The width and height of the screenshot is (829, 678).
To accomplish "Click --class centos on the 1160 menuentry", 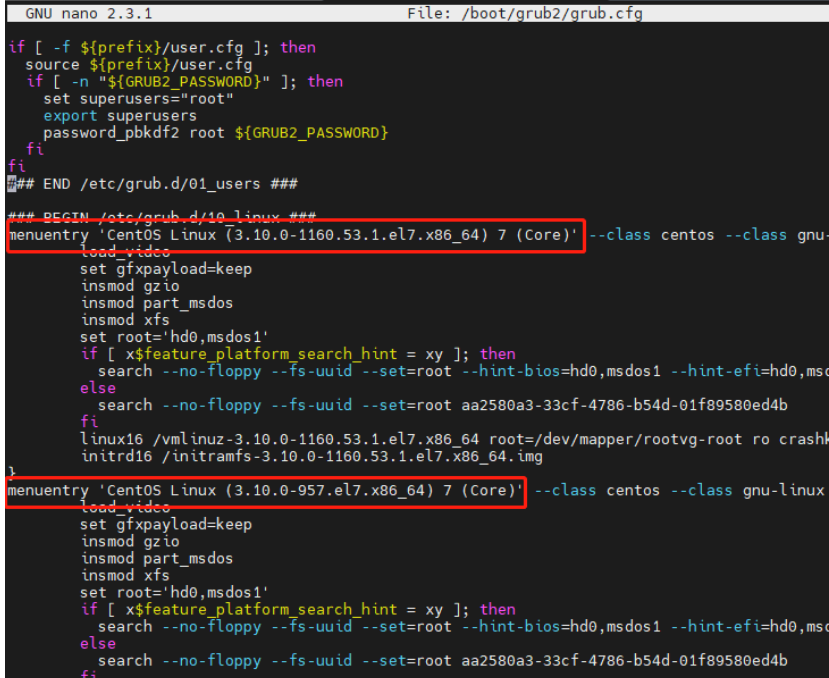I will click(651, 235).
